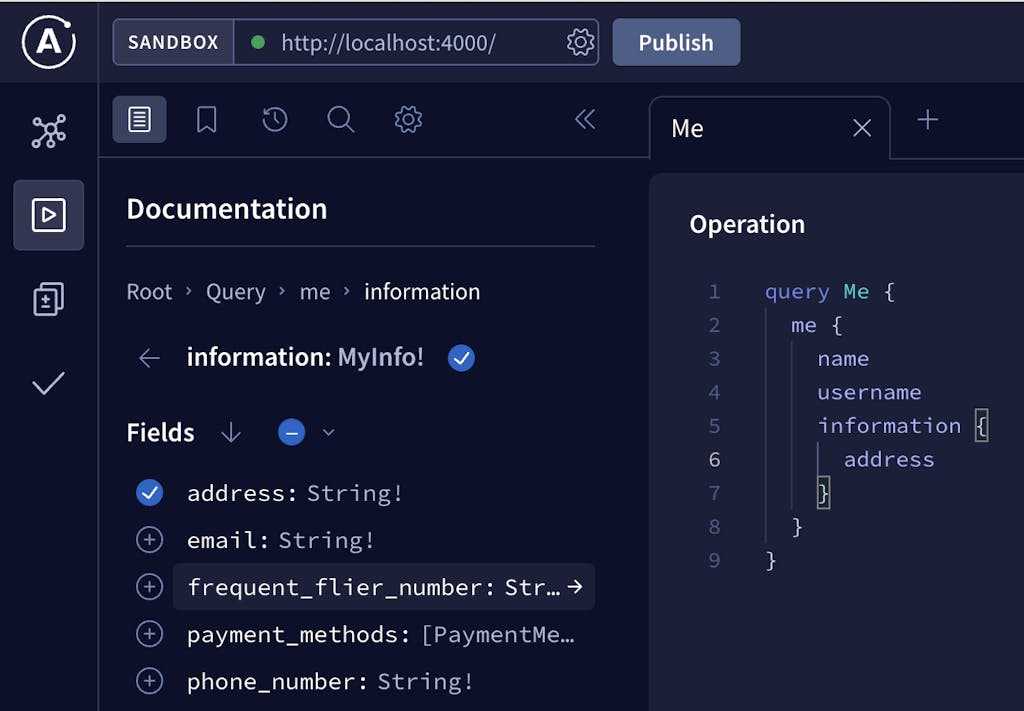Toggle the information field blue checkmark
The width and height of the screenshot is (1024, 711).
(461, 357)
